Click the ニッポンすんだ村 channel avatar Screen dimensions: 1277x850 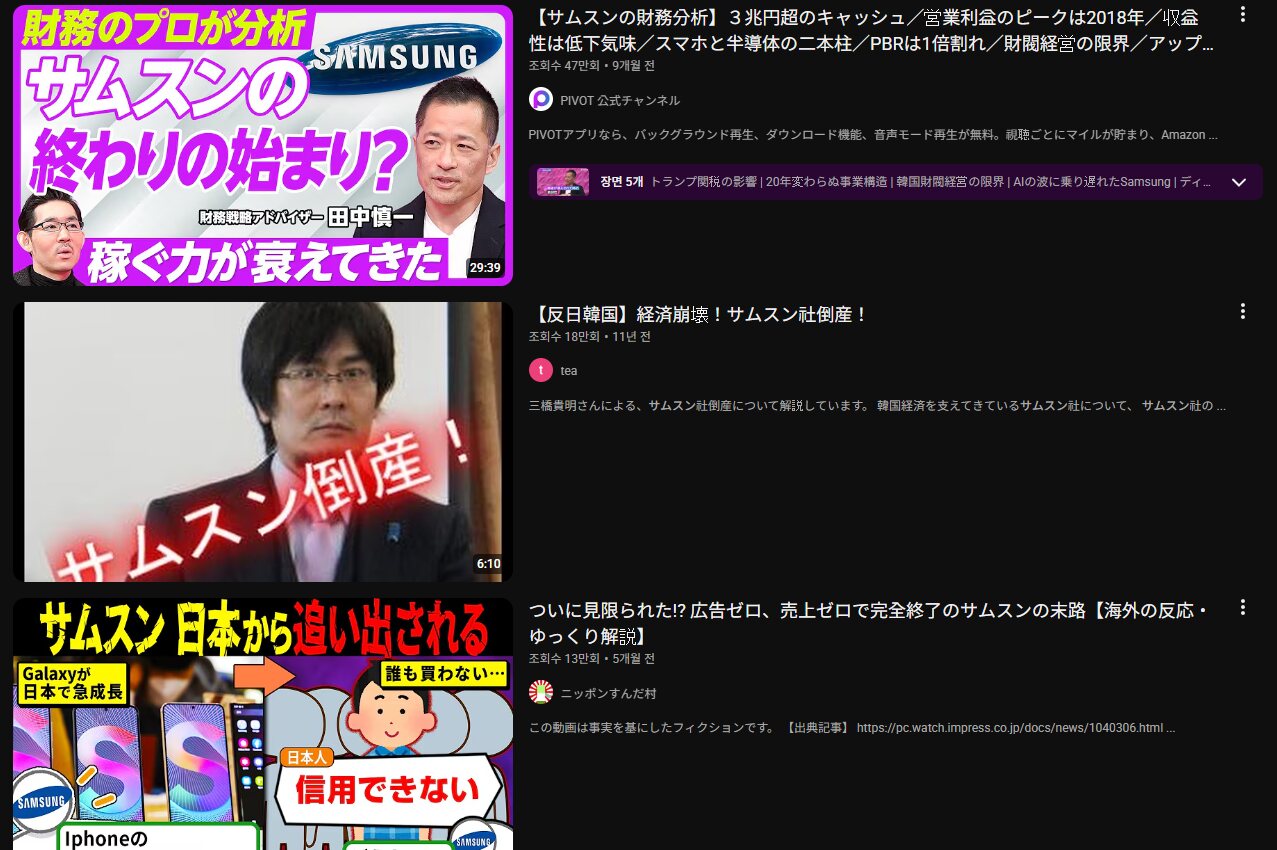pos(541,693)
